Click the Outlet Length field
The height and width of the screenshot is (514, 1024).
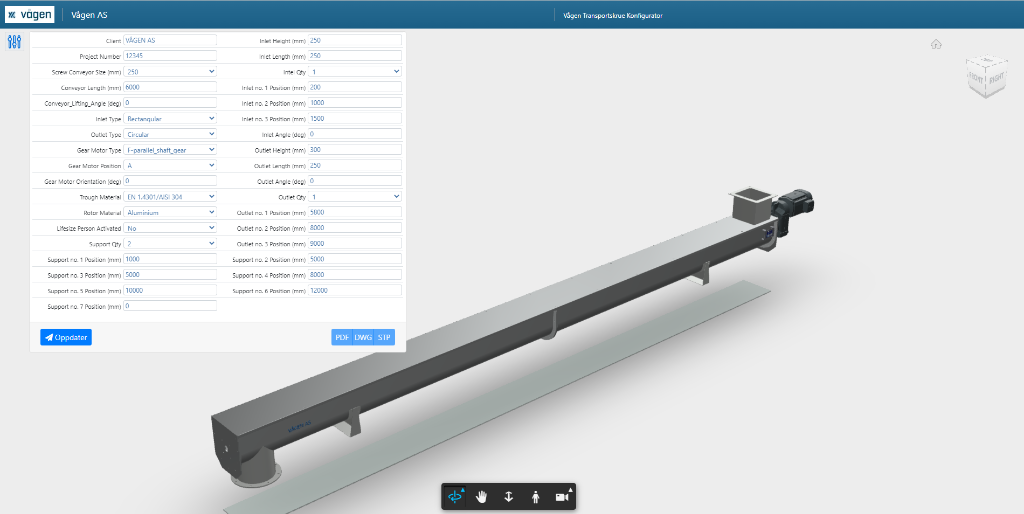click(355, 165)
